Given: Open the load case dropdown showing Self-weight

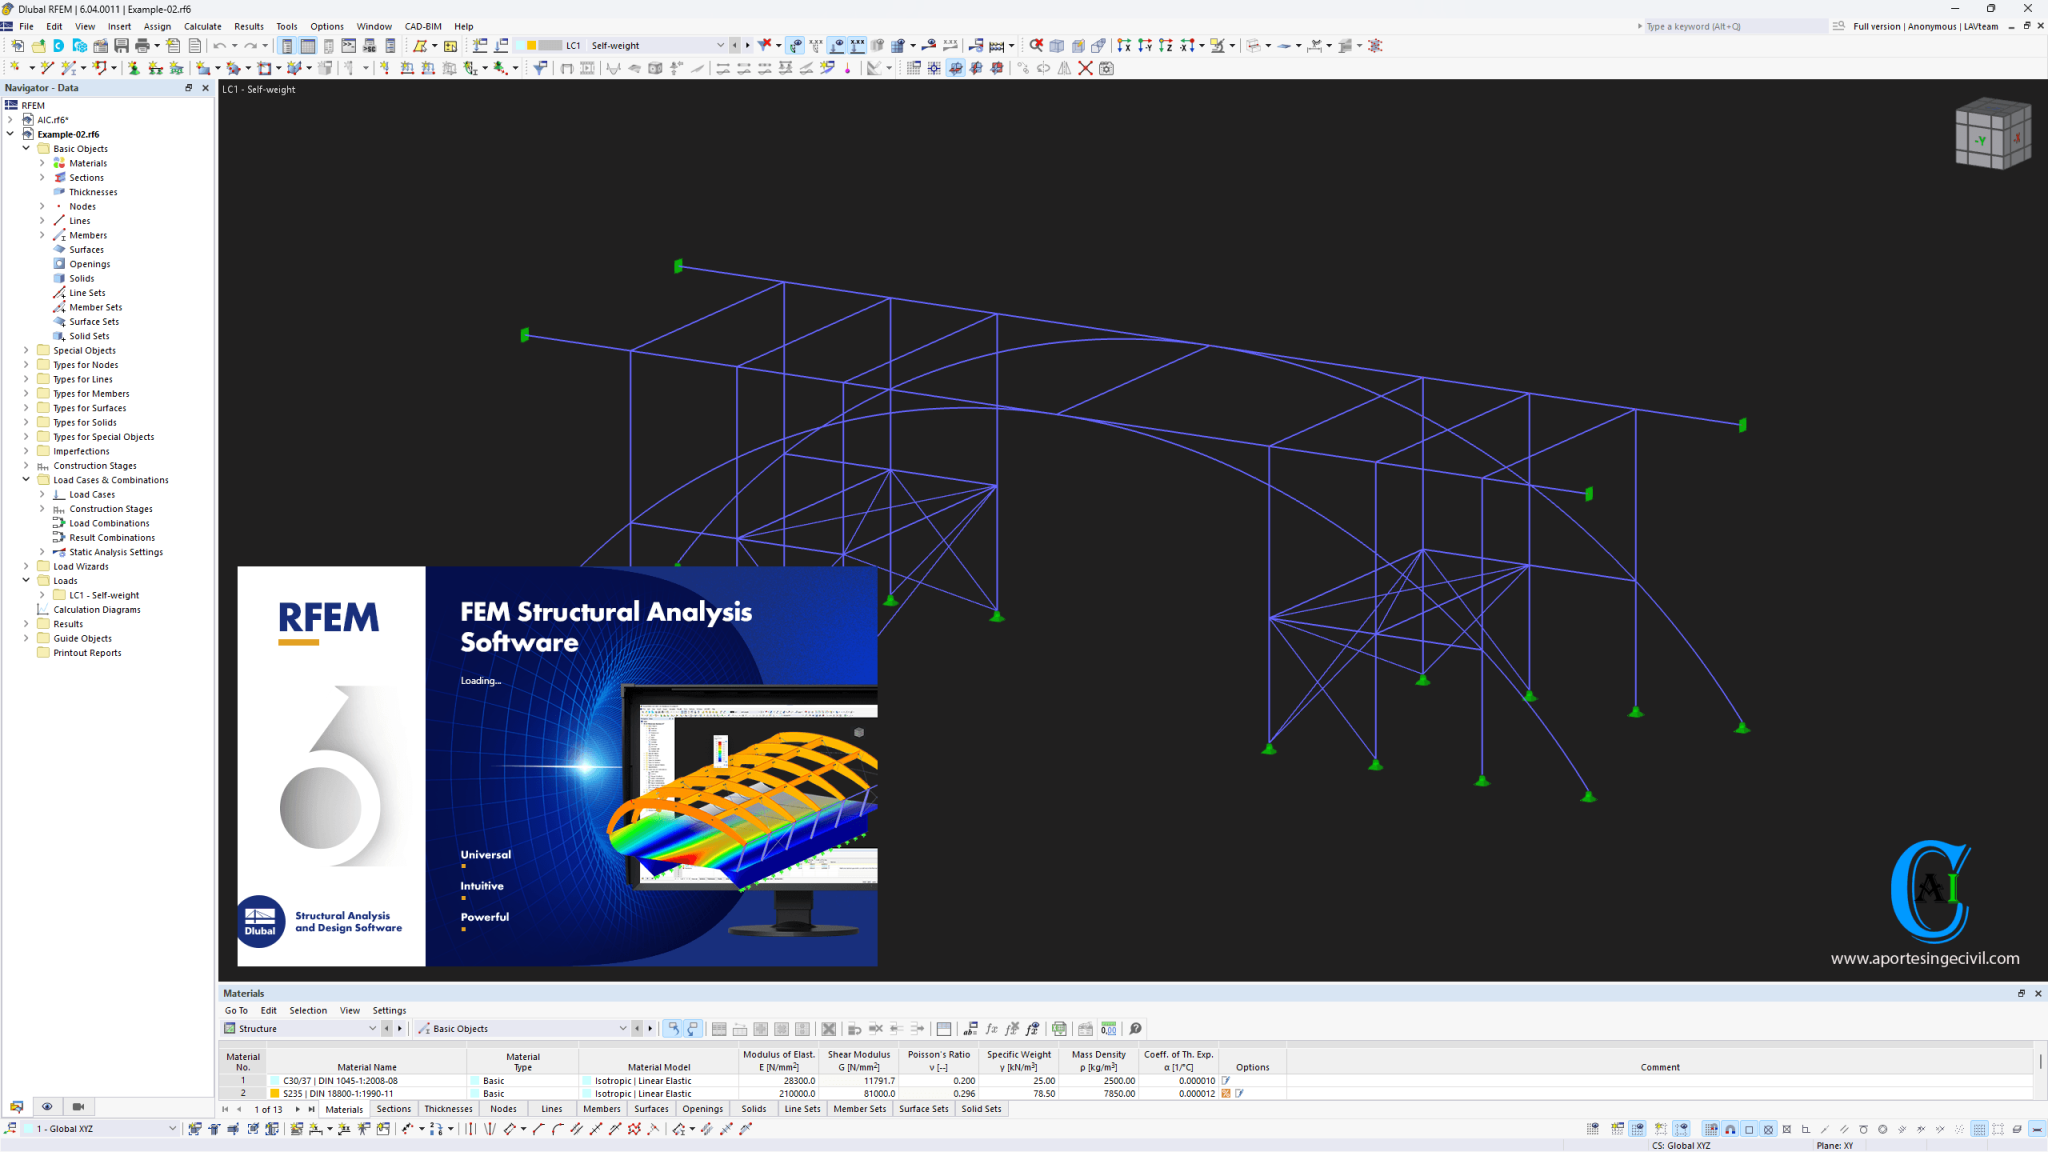Looking at the screenshot, I should pos(722,45).
